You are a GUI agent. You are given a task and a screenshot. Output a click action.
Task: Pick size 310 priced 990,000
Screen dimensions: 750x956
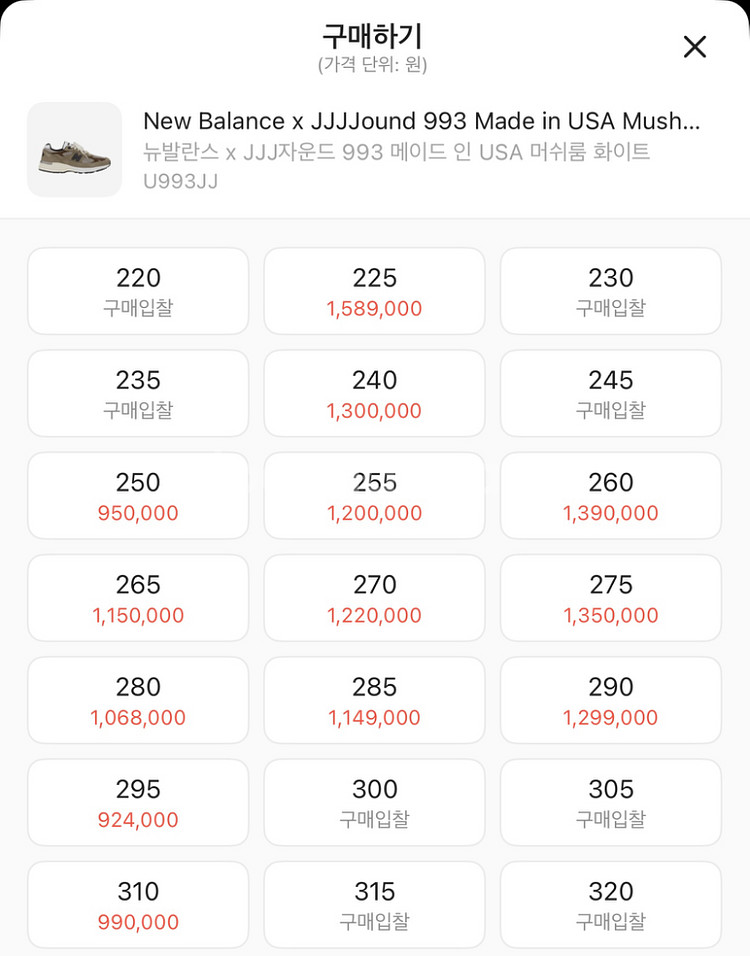point(138,905)
